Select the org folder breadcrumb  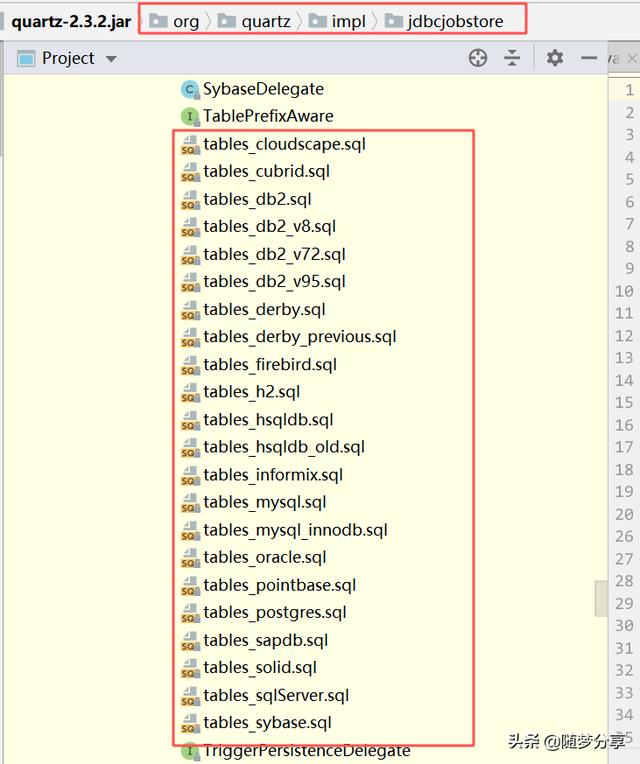coord(174,21)
